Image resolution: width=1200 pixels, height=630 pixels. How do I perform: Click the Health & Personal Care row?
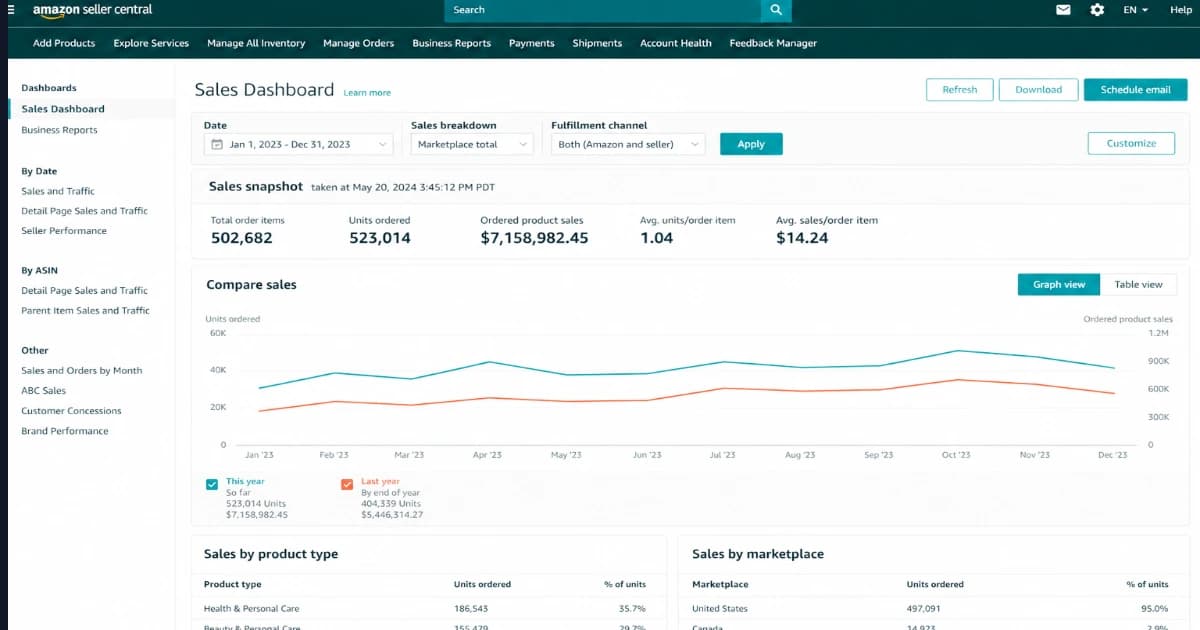coord(428,608)
